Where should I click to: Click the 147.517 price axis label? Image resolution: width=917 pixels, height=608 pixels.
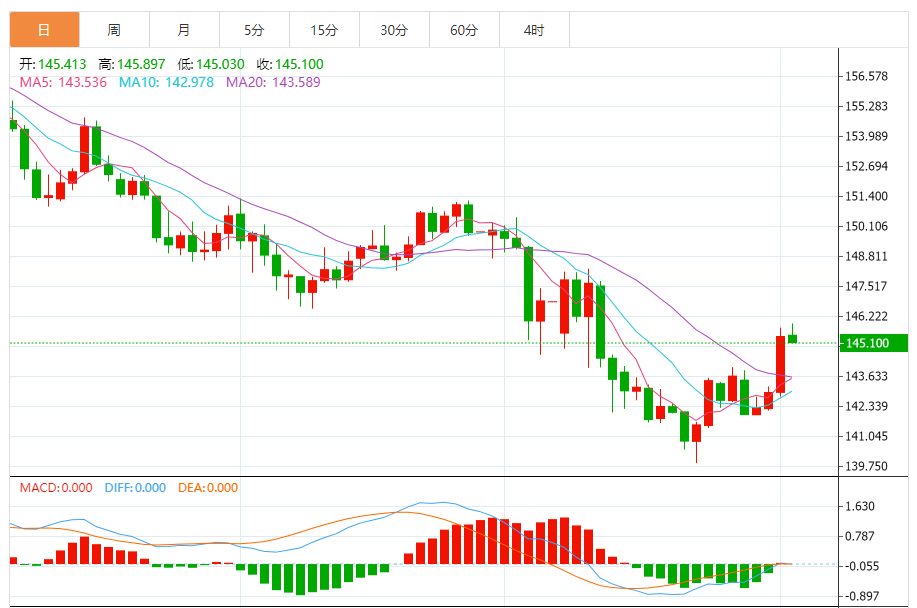click(866, 286)
